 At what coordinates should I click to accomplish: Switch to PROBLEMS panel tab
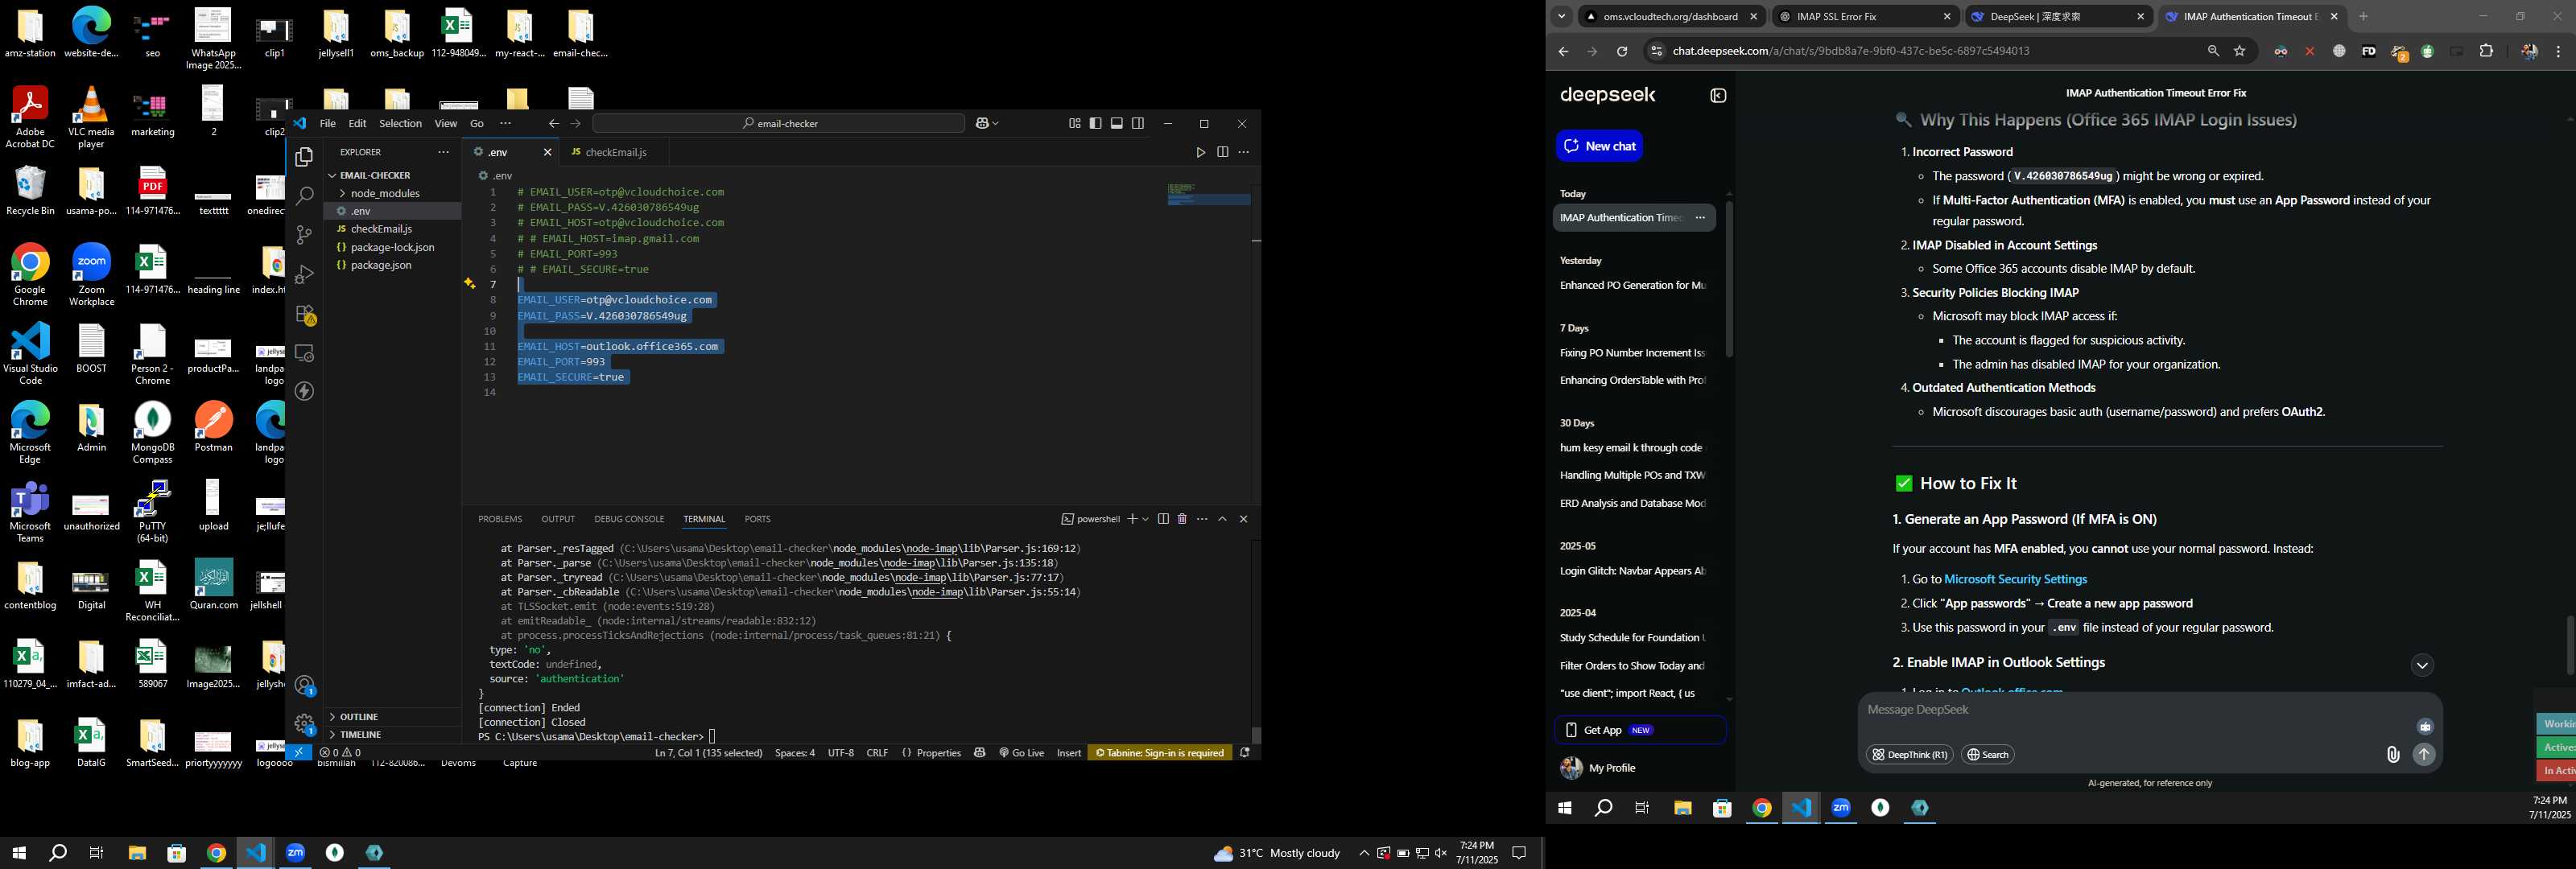500,519
